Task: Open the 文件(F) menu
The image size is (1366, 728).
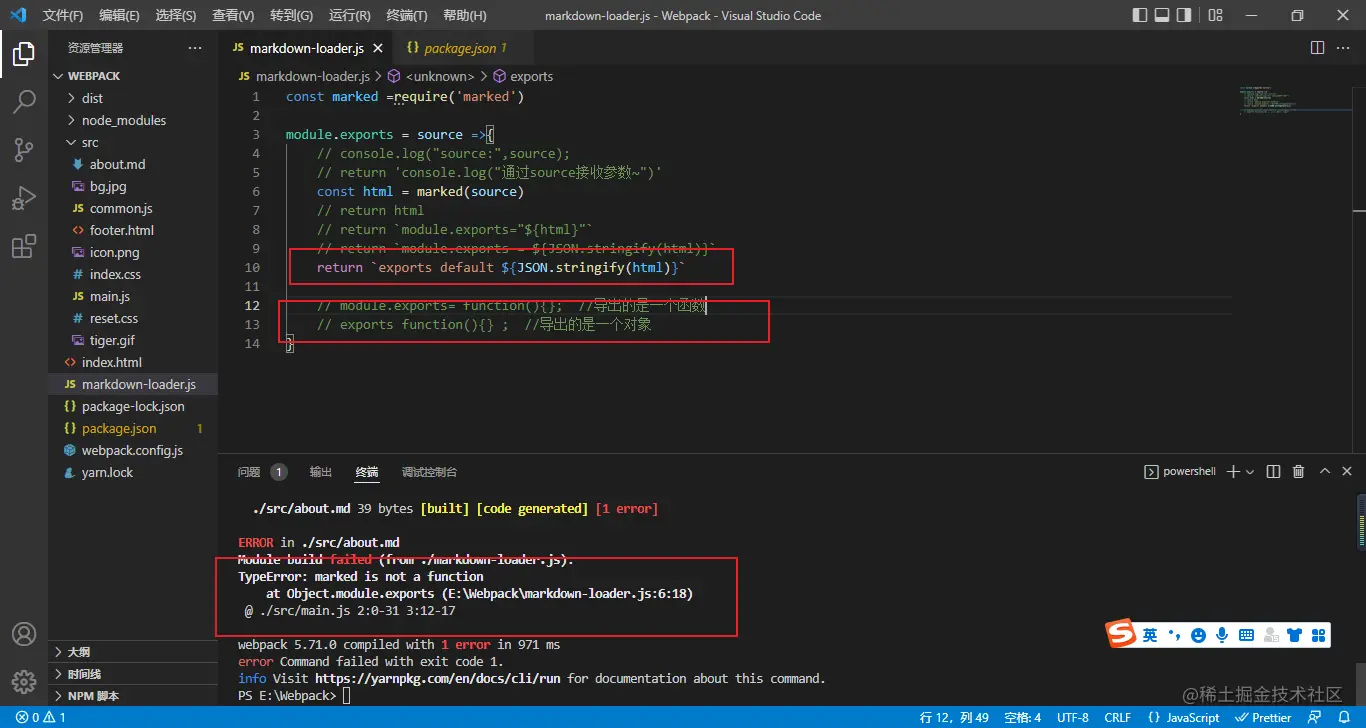Action: click(63, 15)
